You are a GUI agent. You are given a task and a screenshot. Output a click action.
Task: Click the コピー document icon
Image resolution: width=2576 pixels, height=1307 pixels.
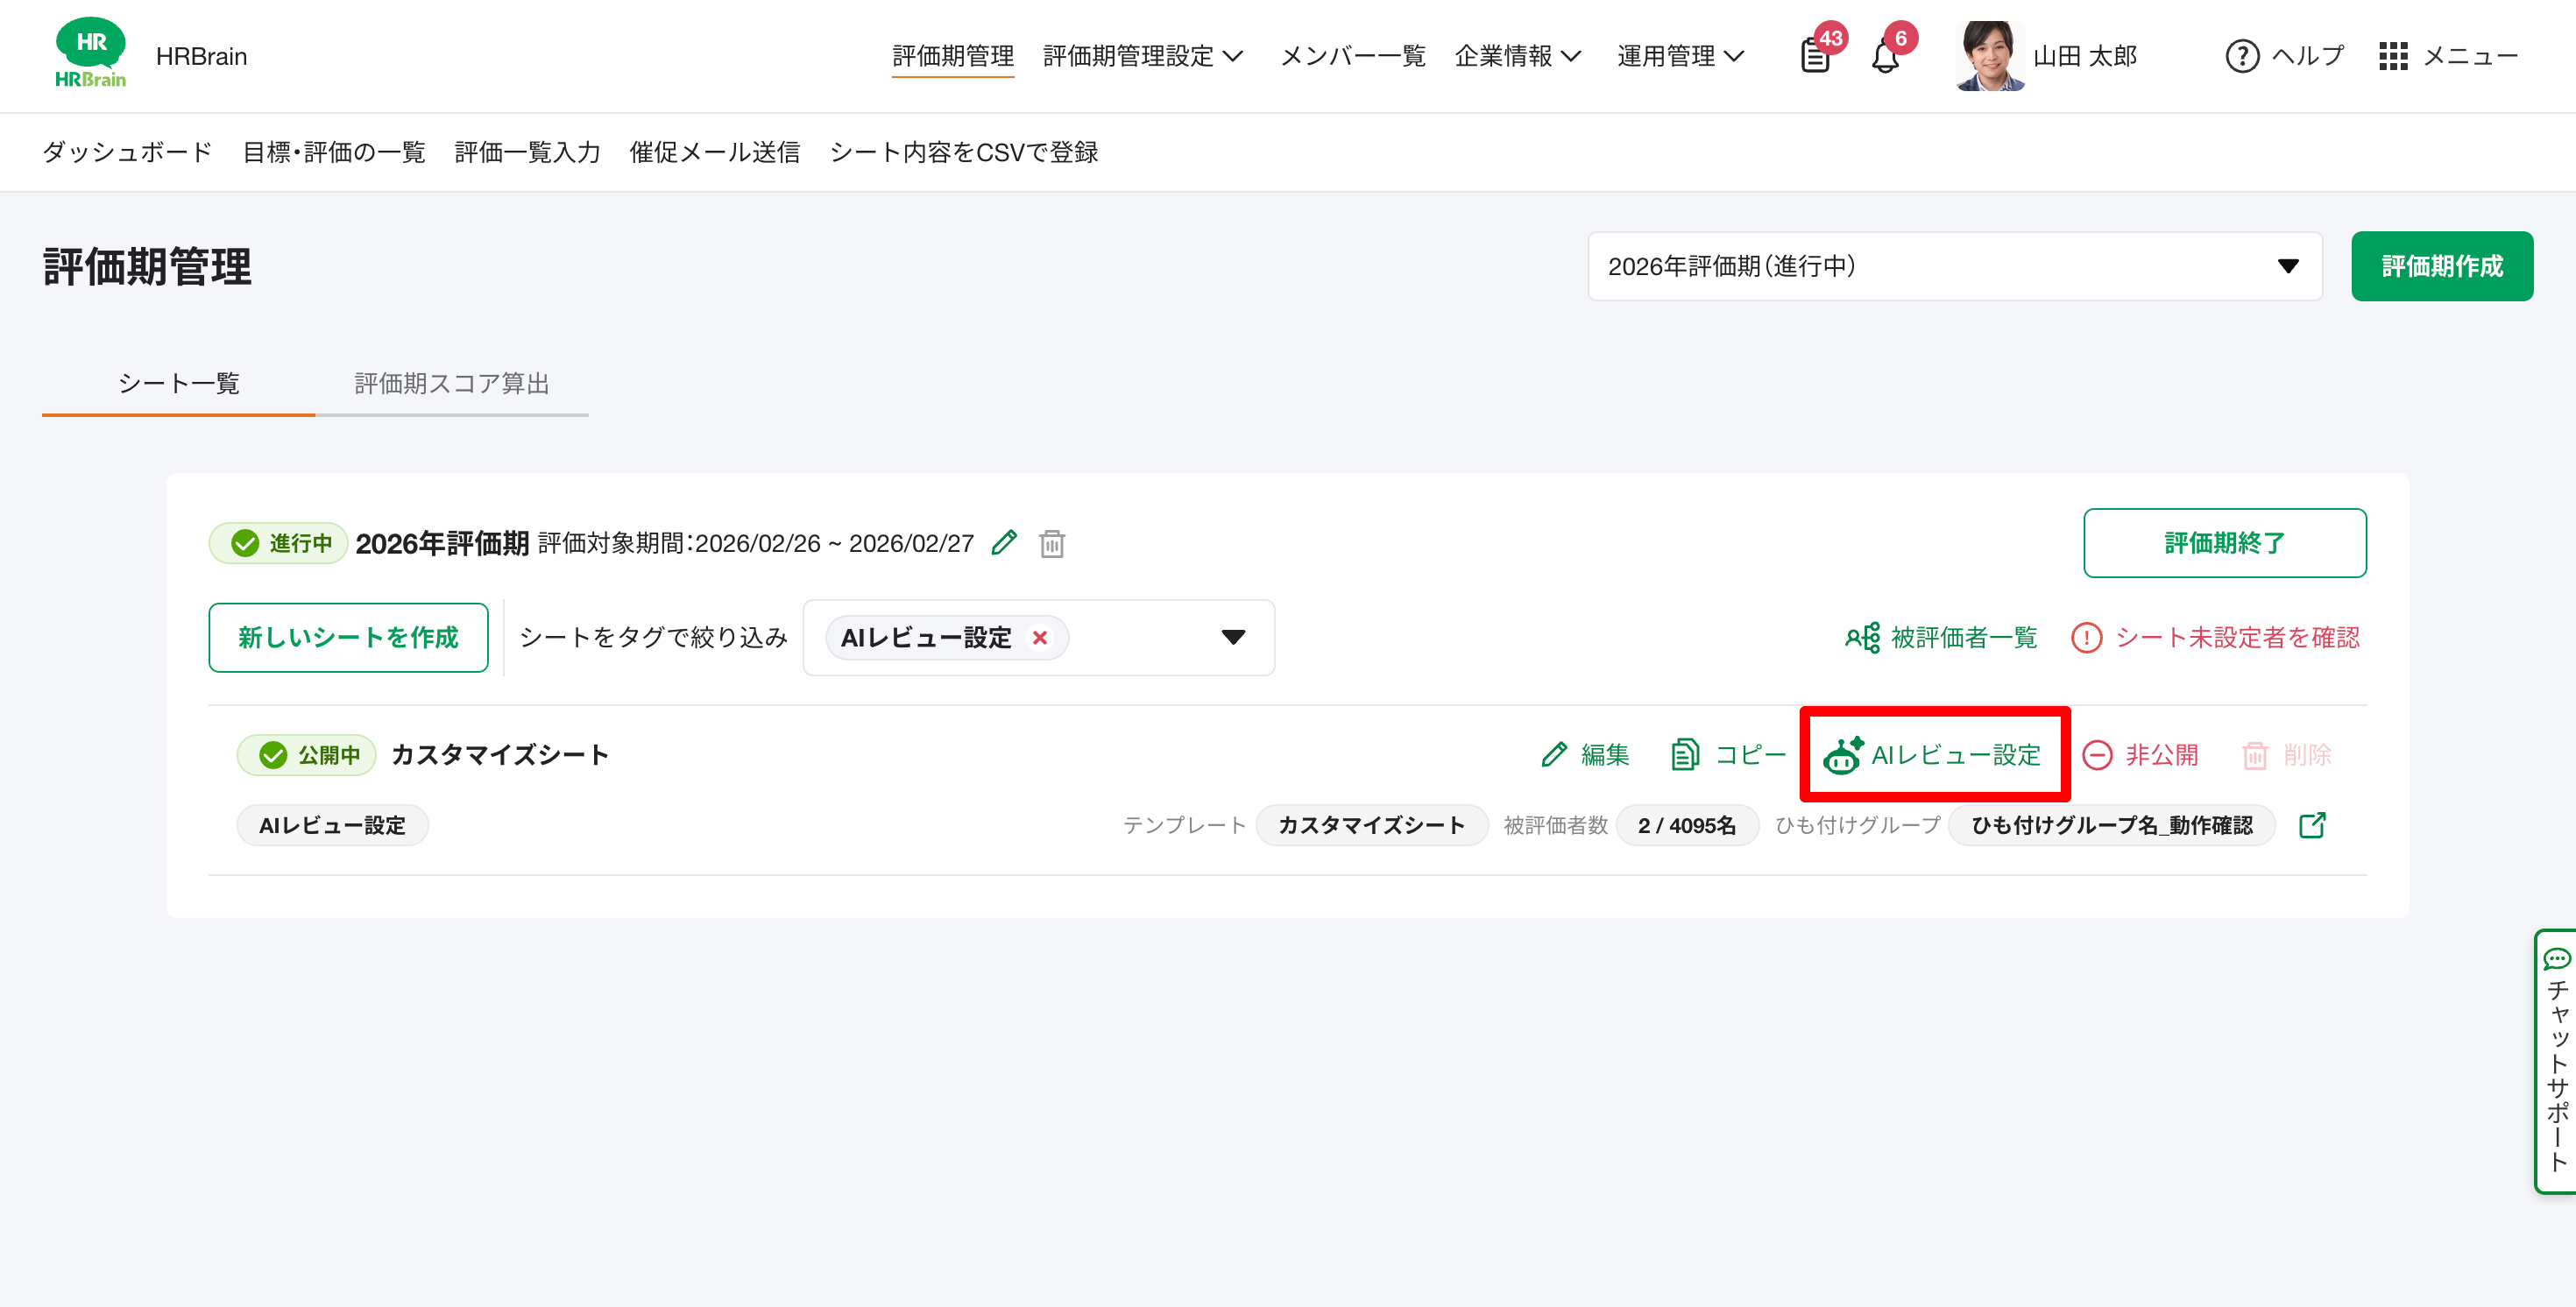[1685, 755]
